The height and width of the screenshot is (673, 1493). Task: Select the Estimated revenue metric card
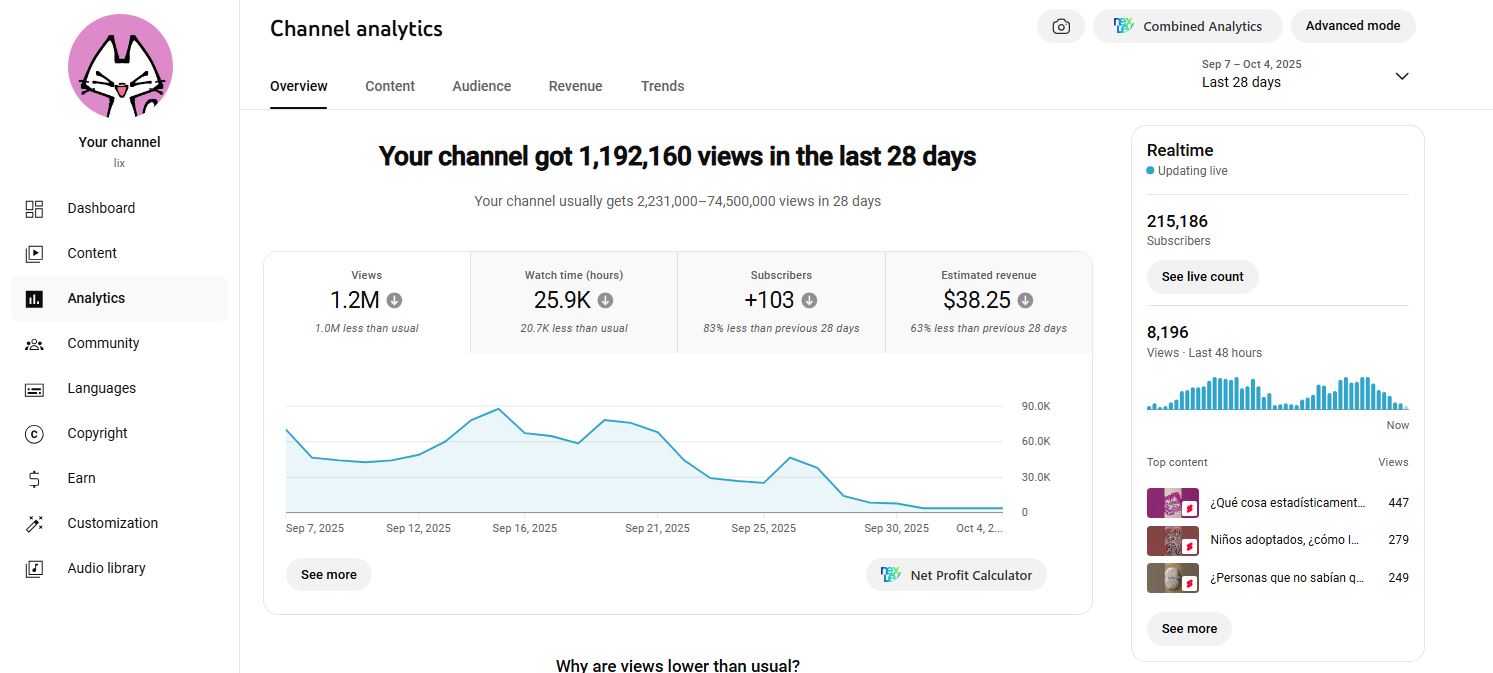[x=988, y=302]
